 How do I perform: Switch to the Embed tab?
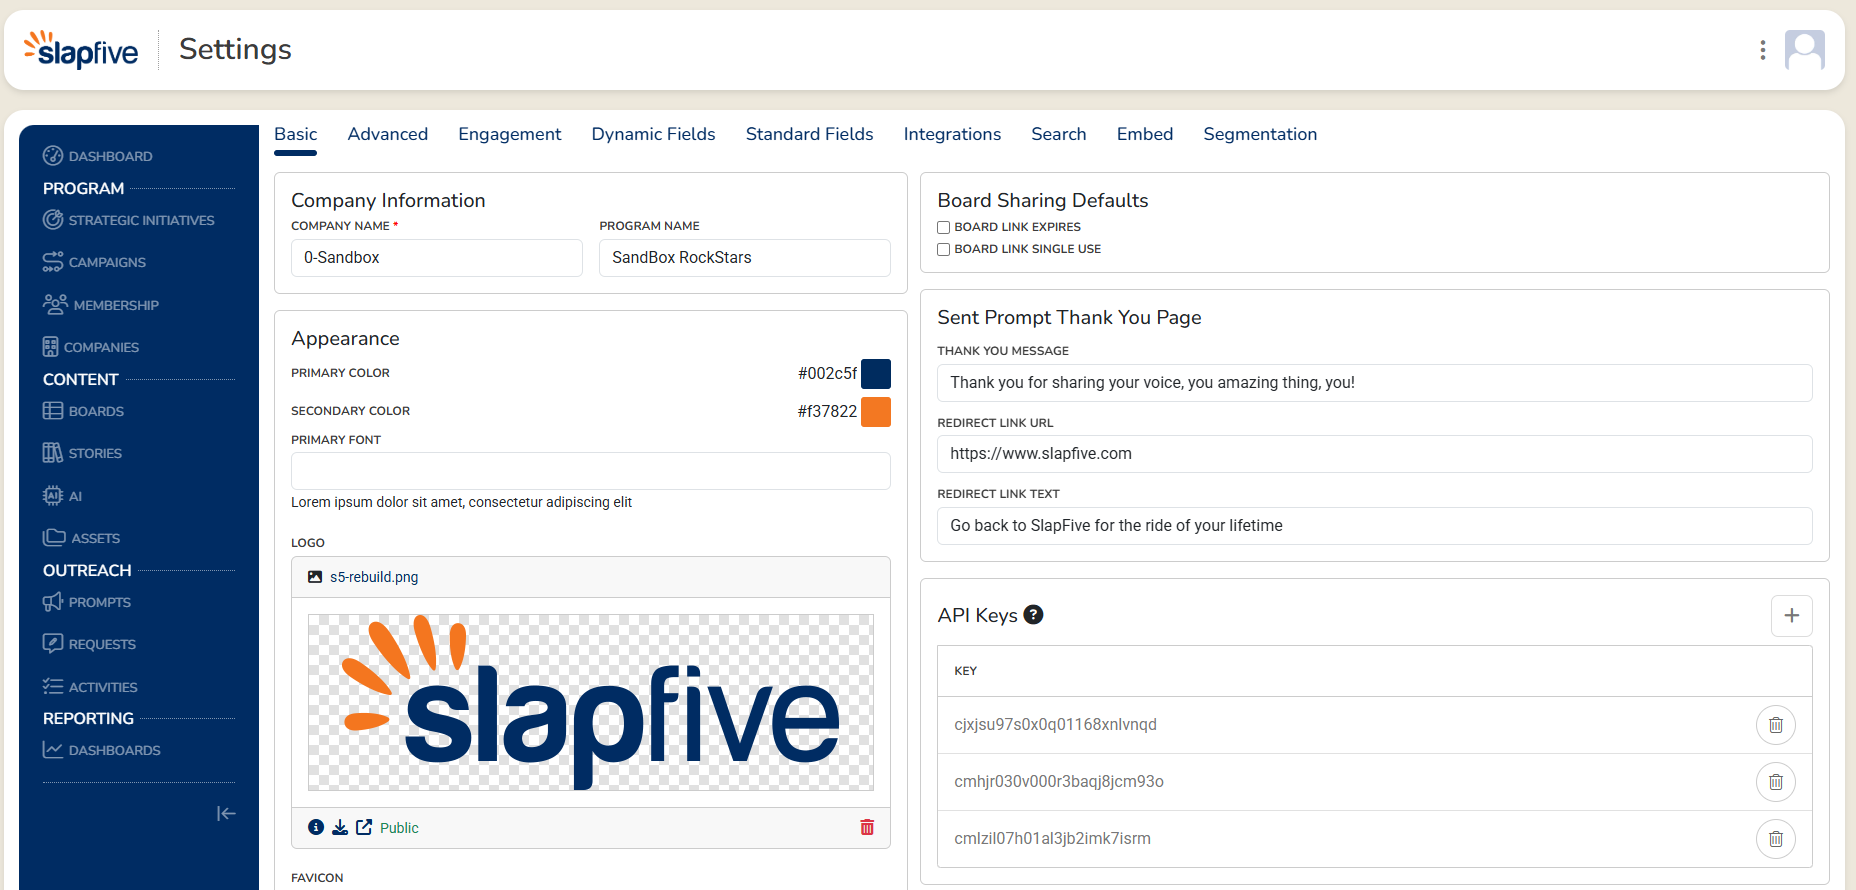[x=1145, y=134]
